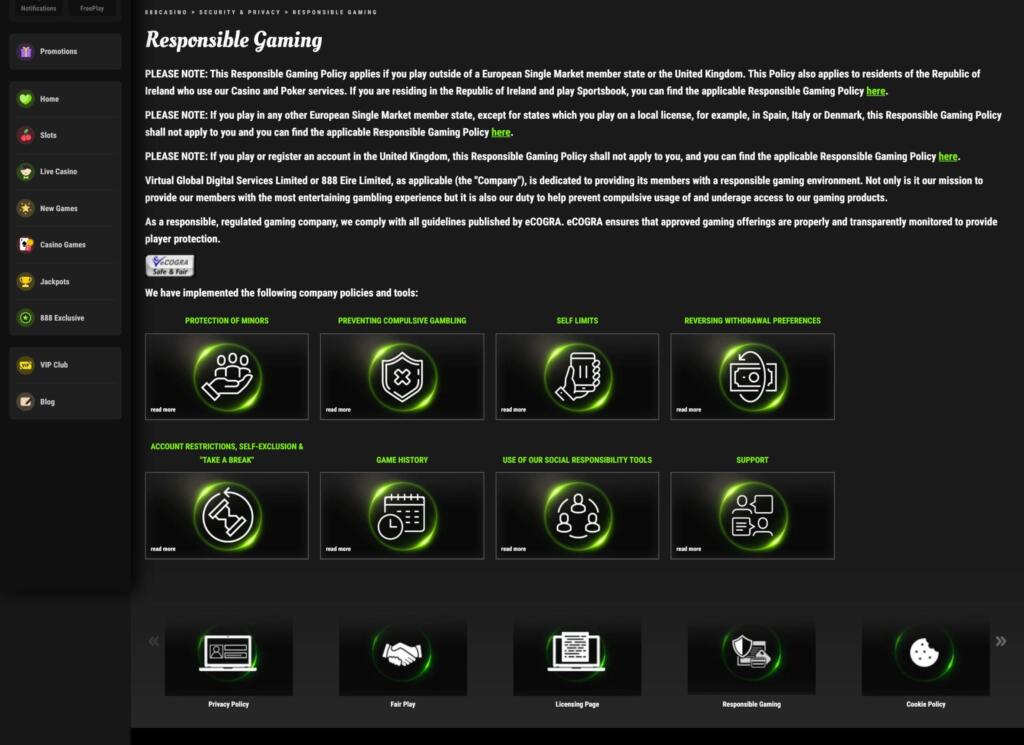Image resolution: width=1024 pixels, height=745 pixels.
Task: Open the Fair Play handshake thumbnail
Action: (x=403, y=655)
